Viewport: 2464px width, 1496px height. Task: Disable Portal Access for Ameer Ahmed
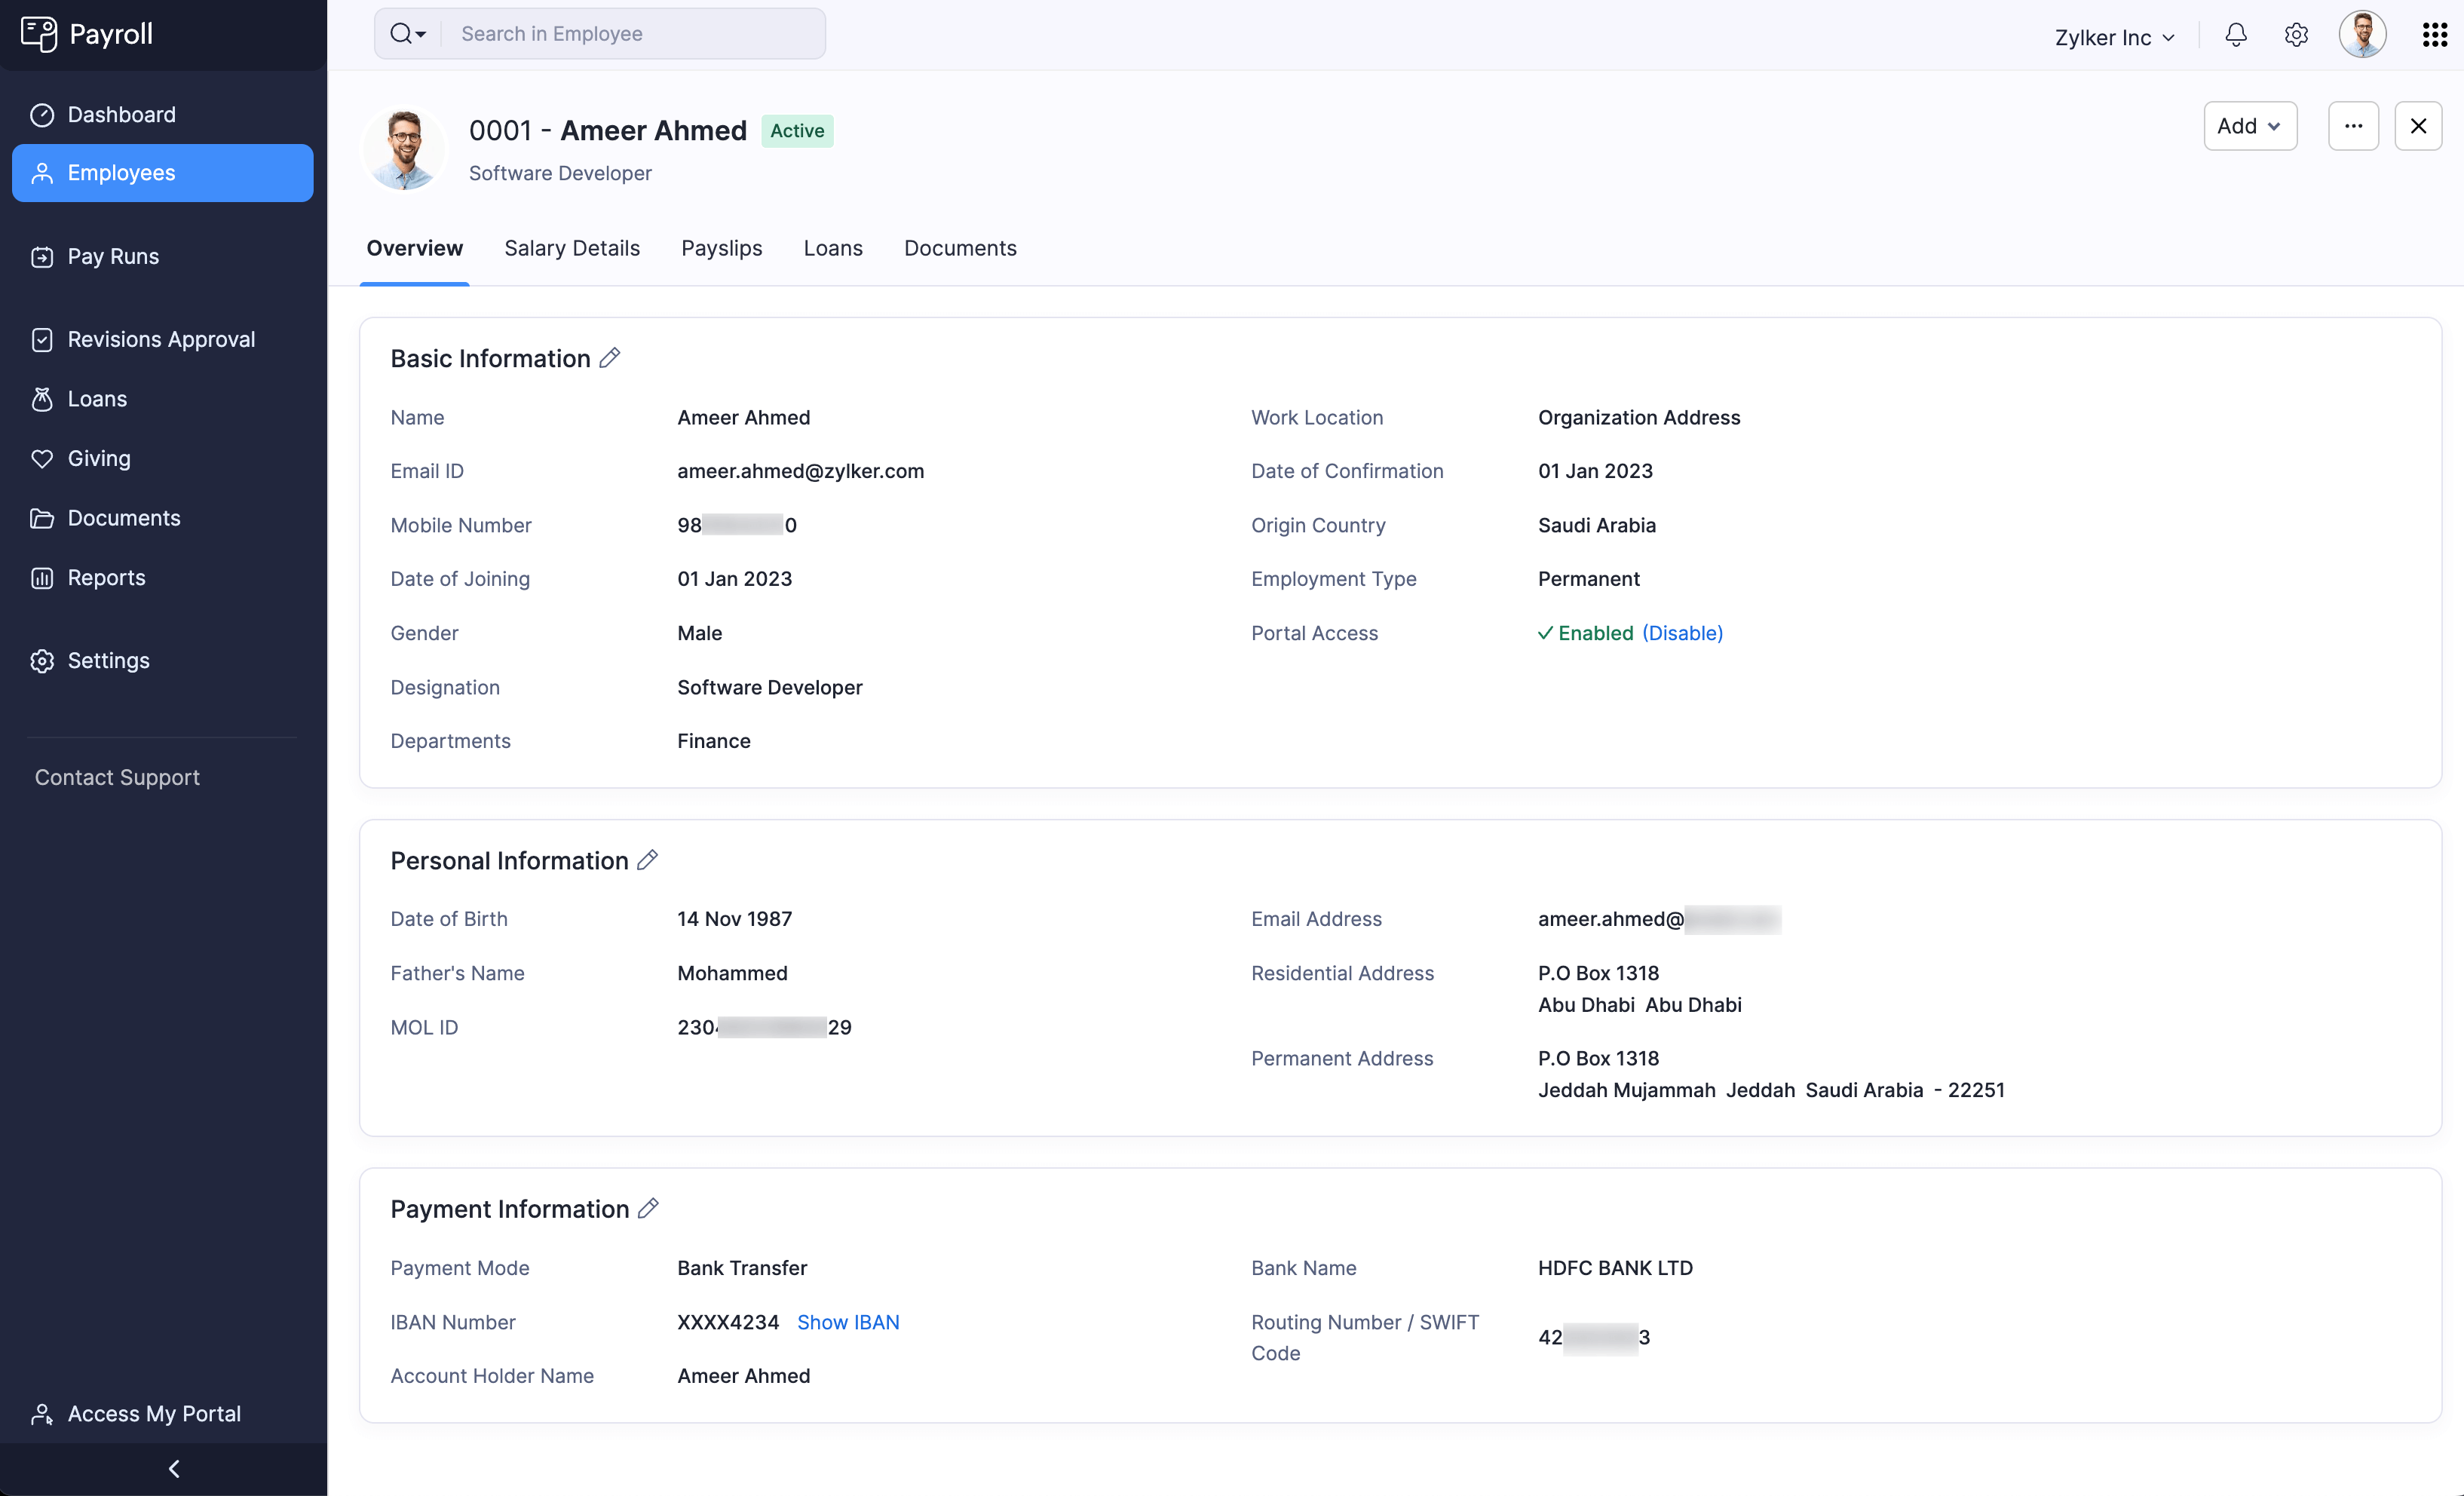point(1683,632)
